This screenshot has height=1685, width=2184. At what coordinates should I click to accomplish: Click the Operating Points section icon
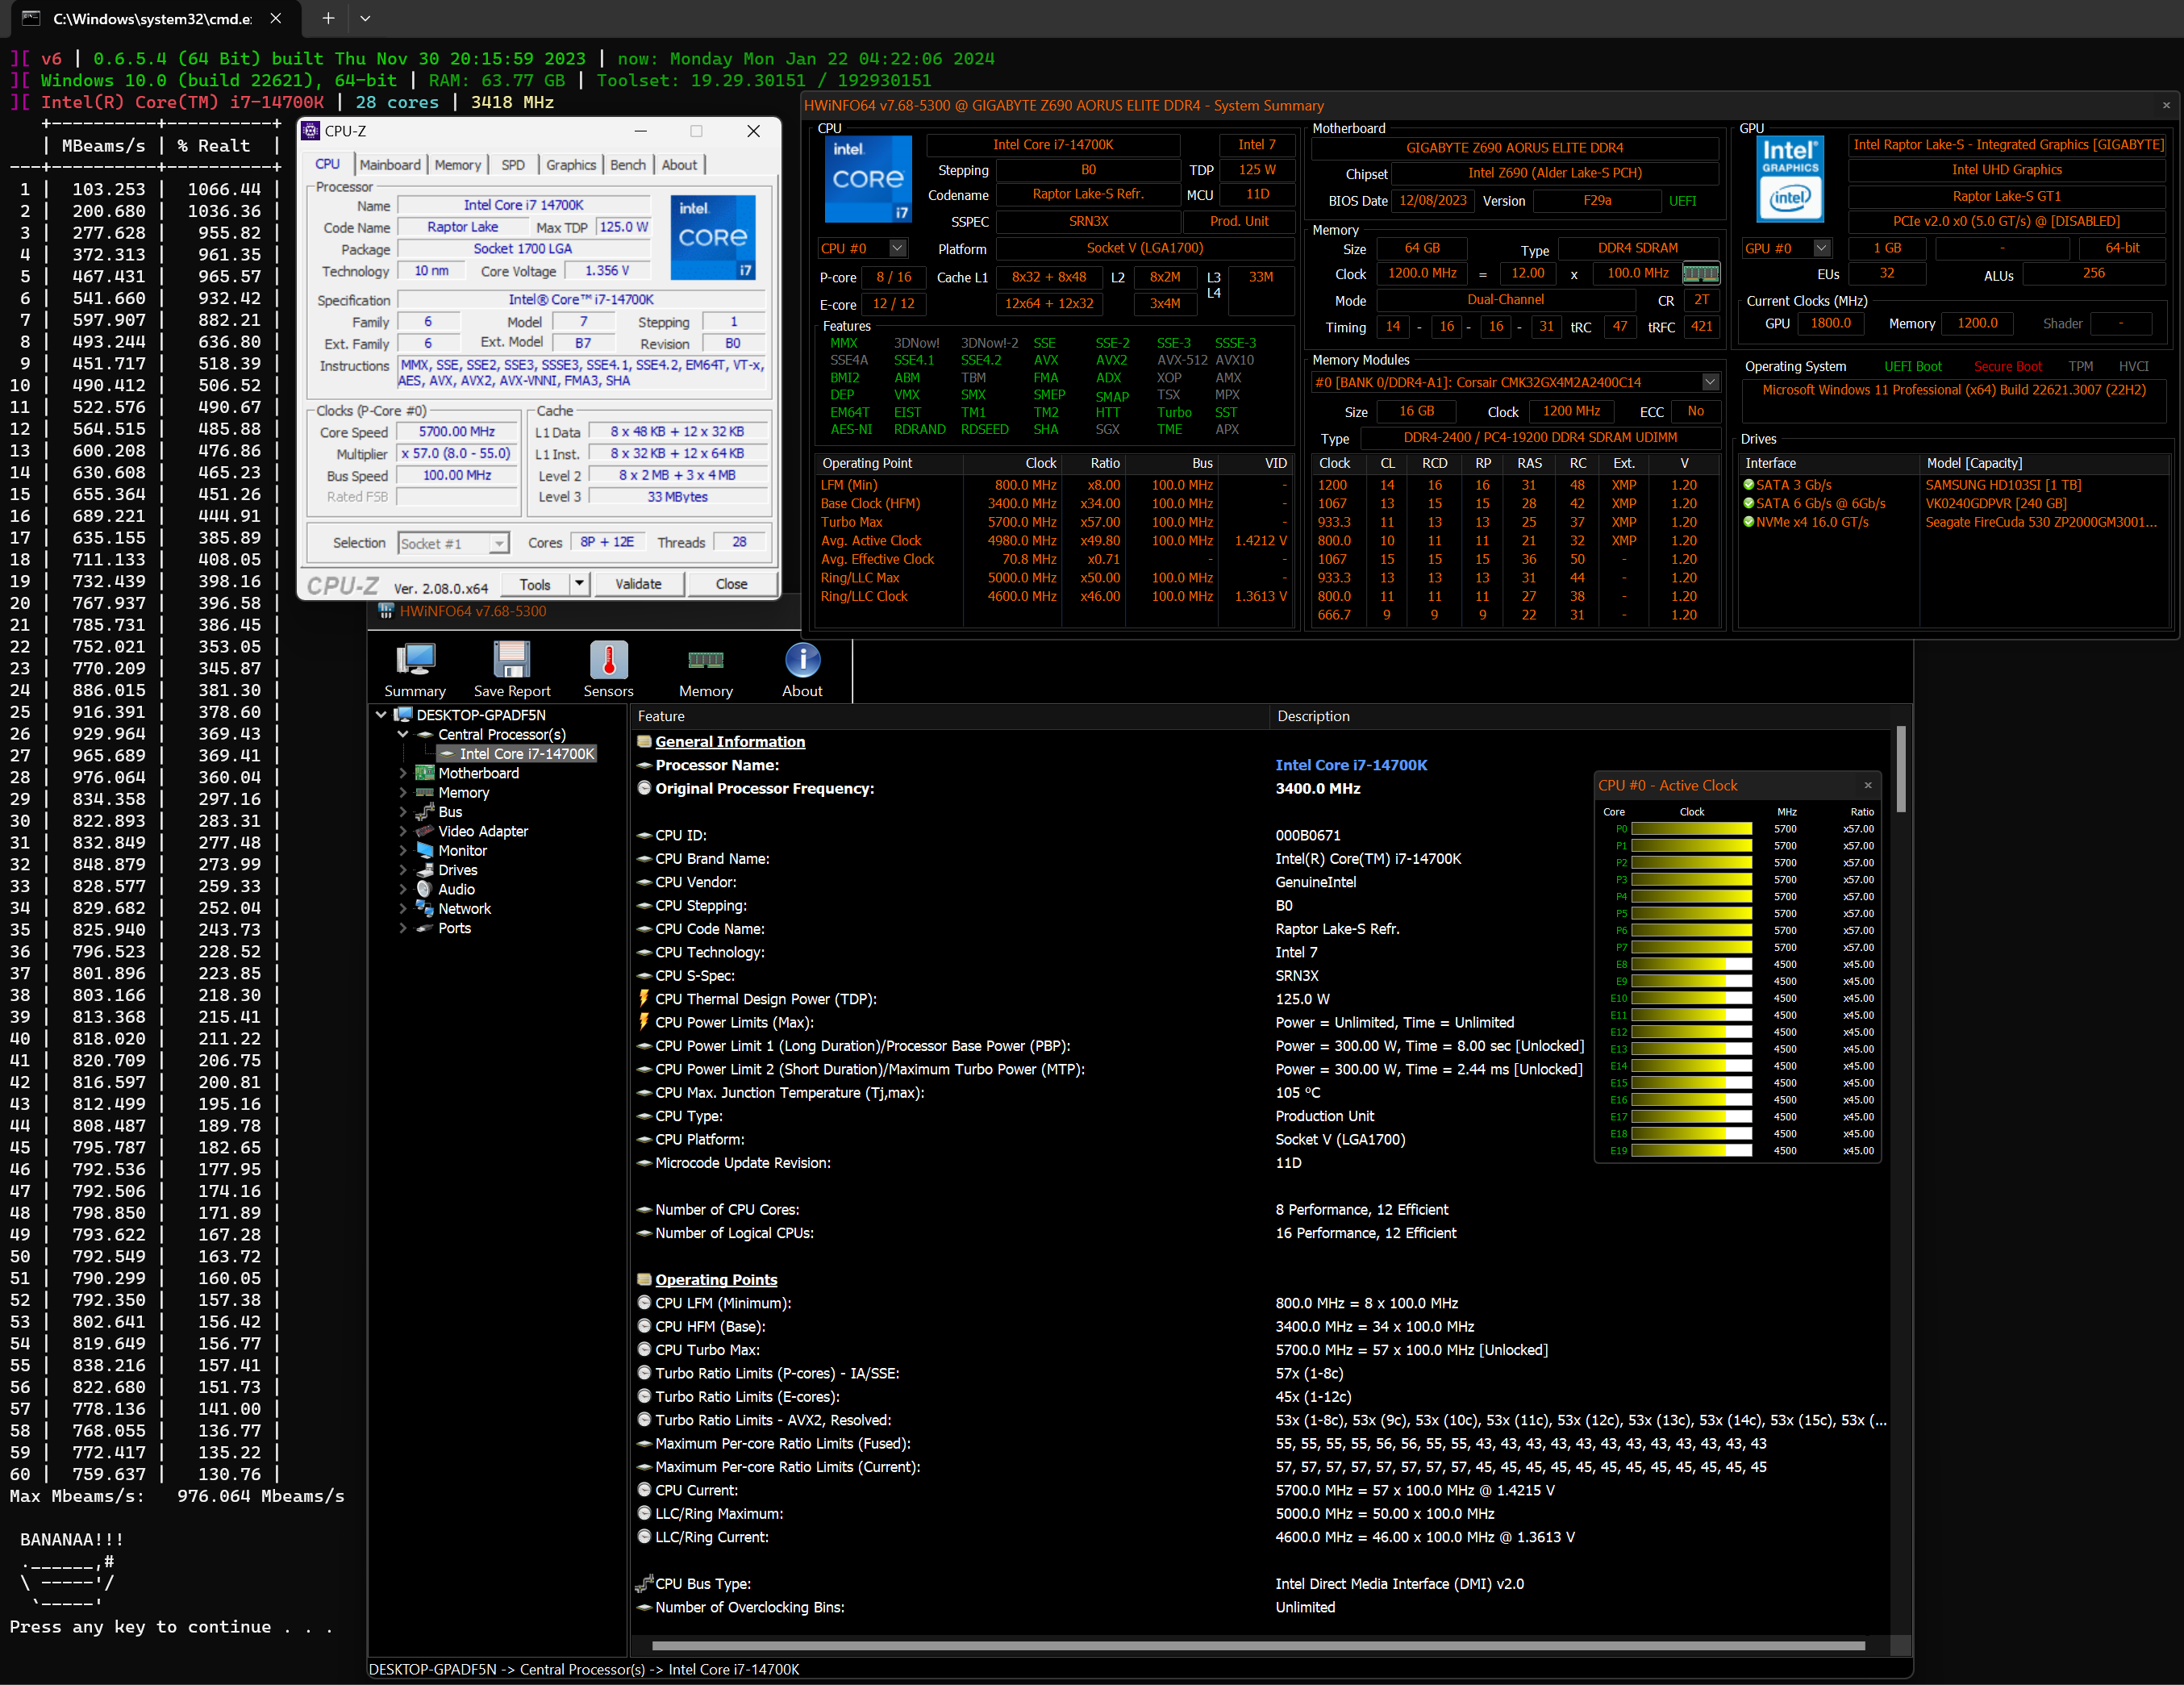(x=645, y=1280)
